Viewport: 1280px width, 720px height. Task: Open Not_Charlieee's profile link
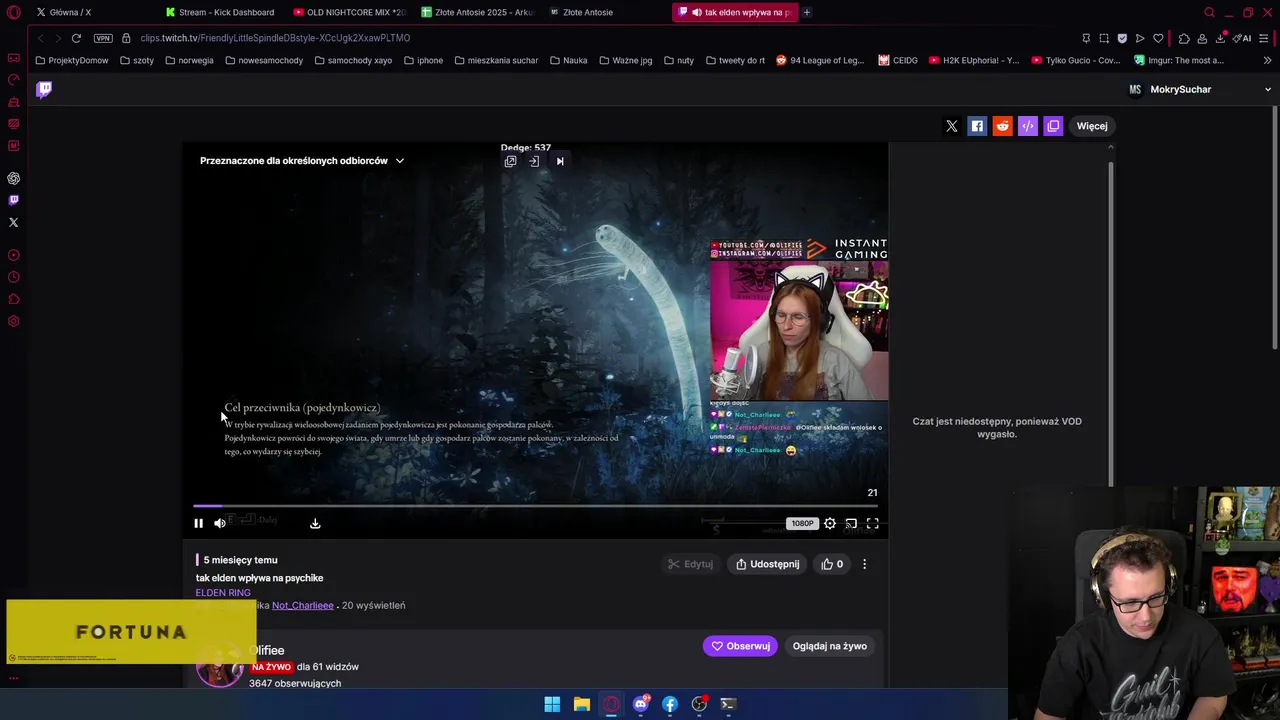(x=302, y=605)
